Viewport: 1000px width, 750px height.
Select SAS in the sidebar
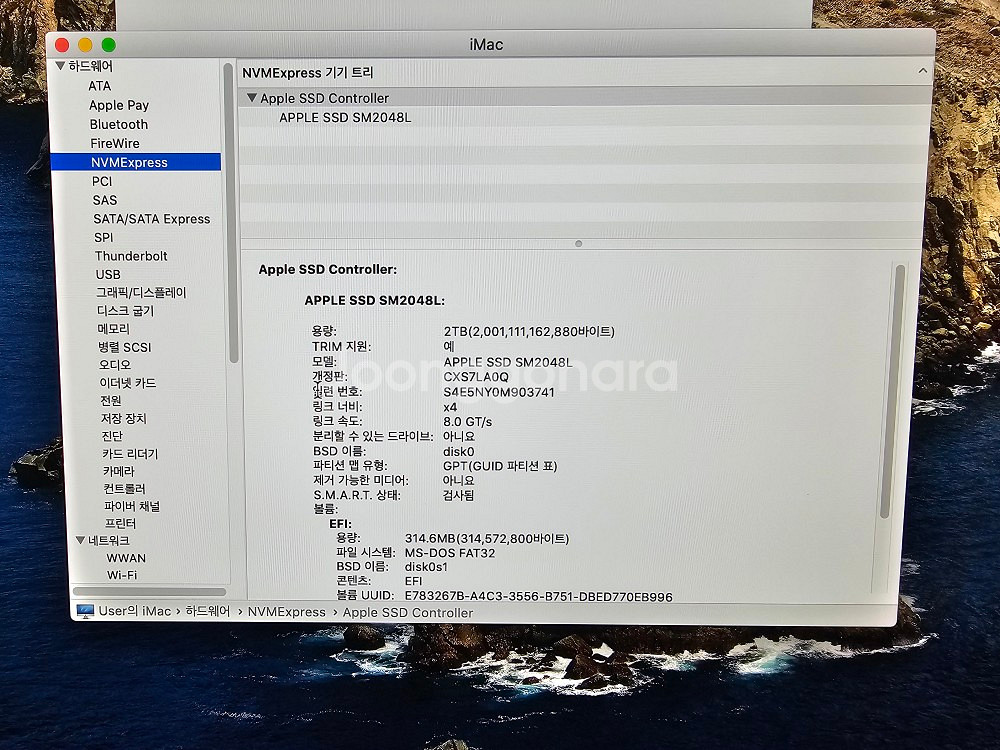click(105, 200)
